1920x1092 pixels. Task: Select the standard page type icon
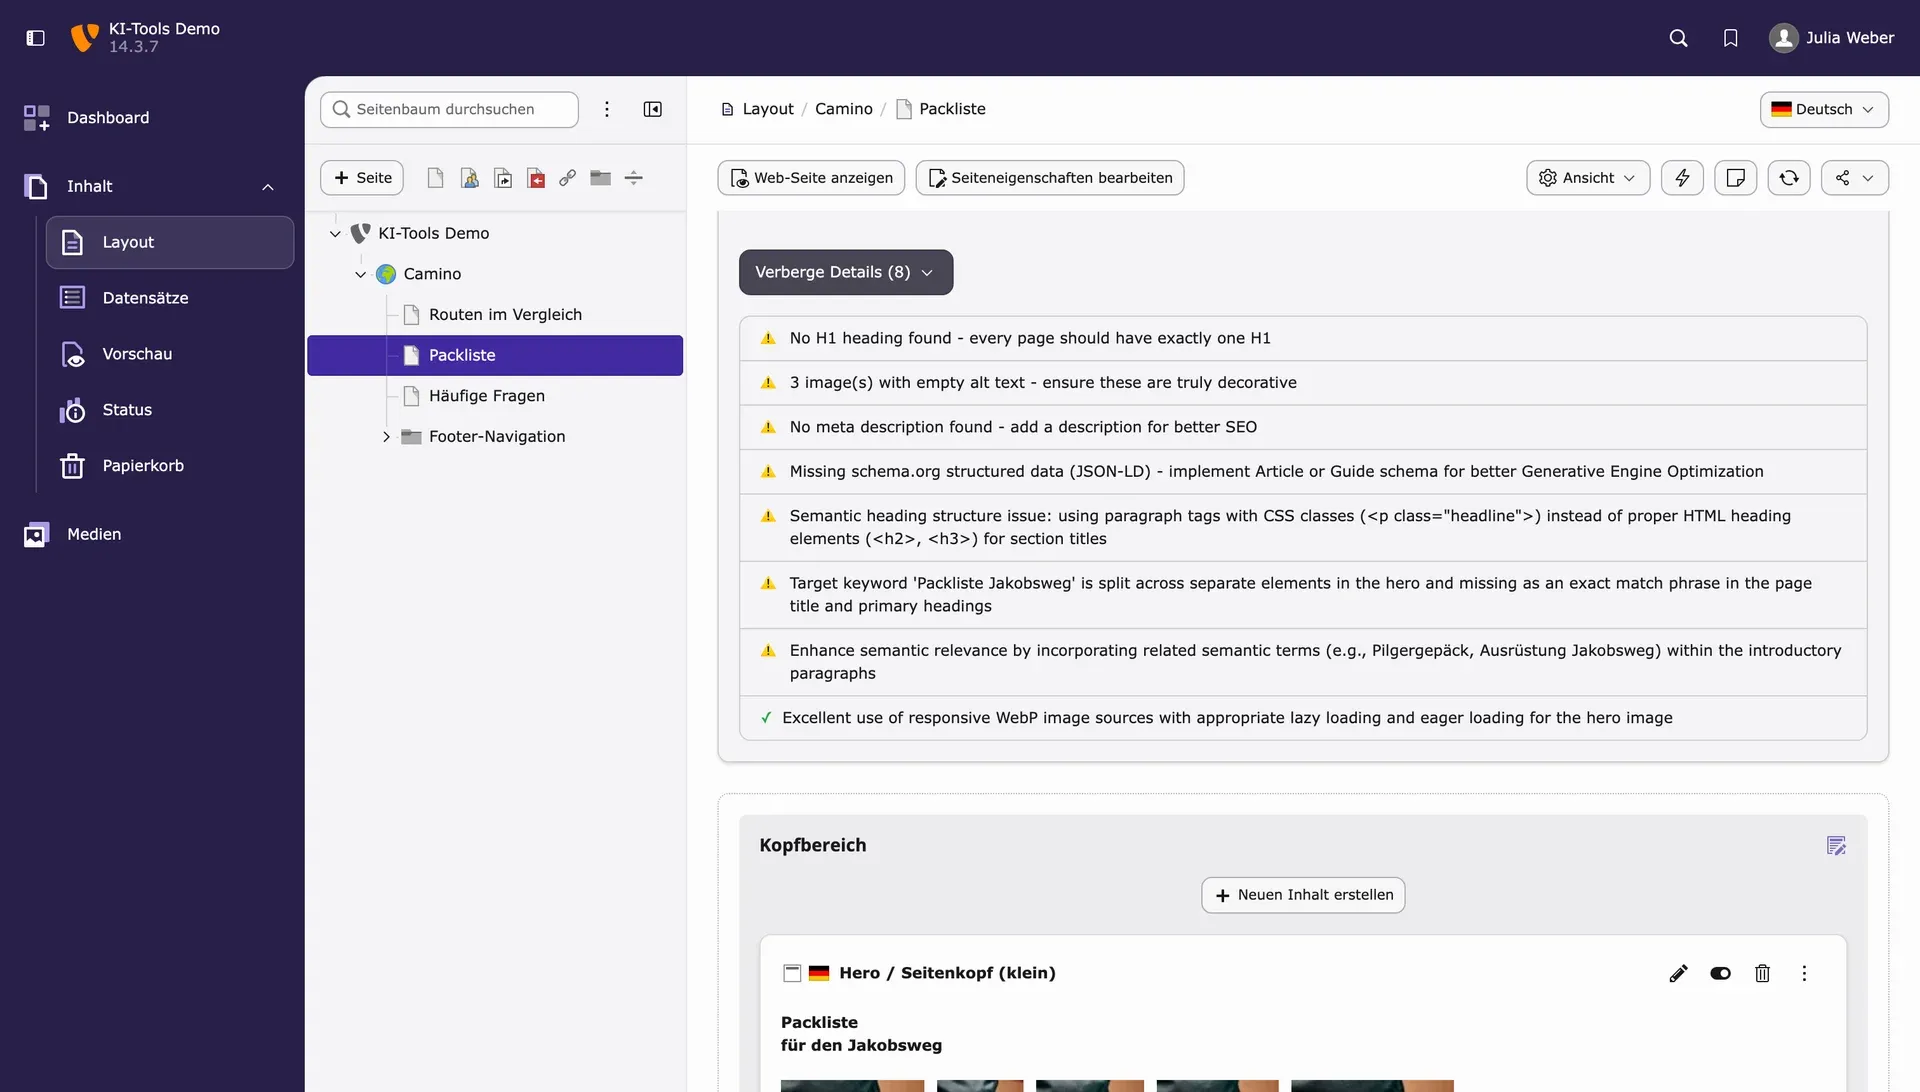[435, 178]
